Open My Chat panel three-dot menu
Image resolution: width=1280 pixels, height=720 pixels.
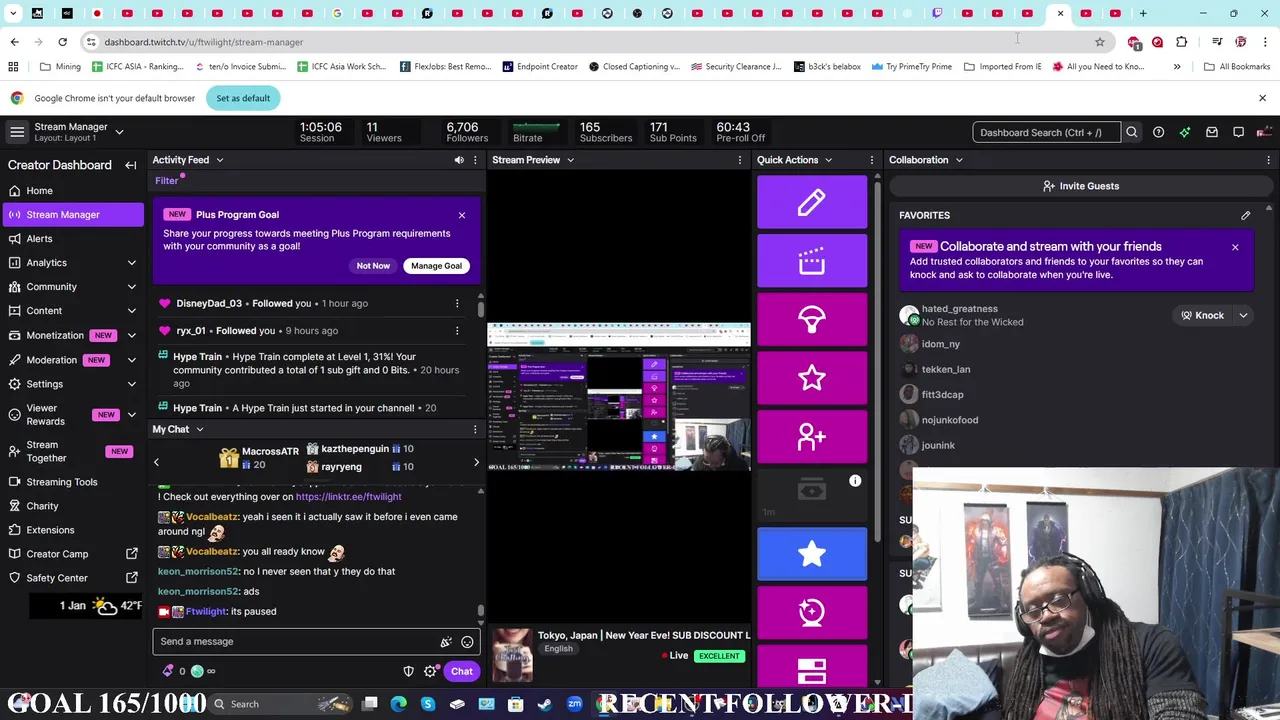[475, 429]
